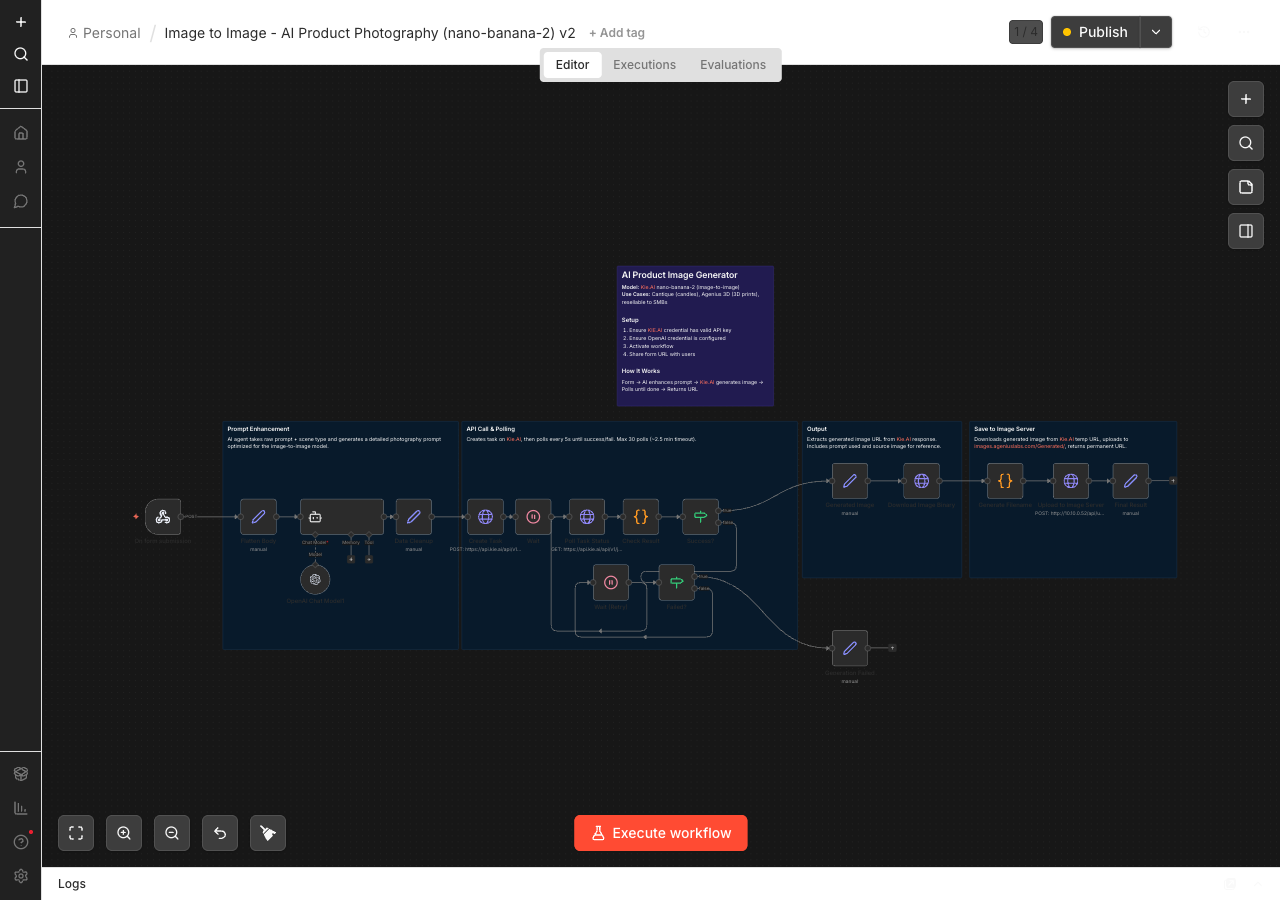Select the tidy up wand icon
The height and width of the screenshot is (900, 1280).
(268, 832)
